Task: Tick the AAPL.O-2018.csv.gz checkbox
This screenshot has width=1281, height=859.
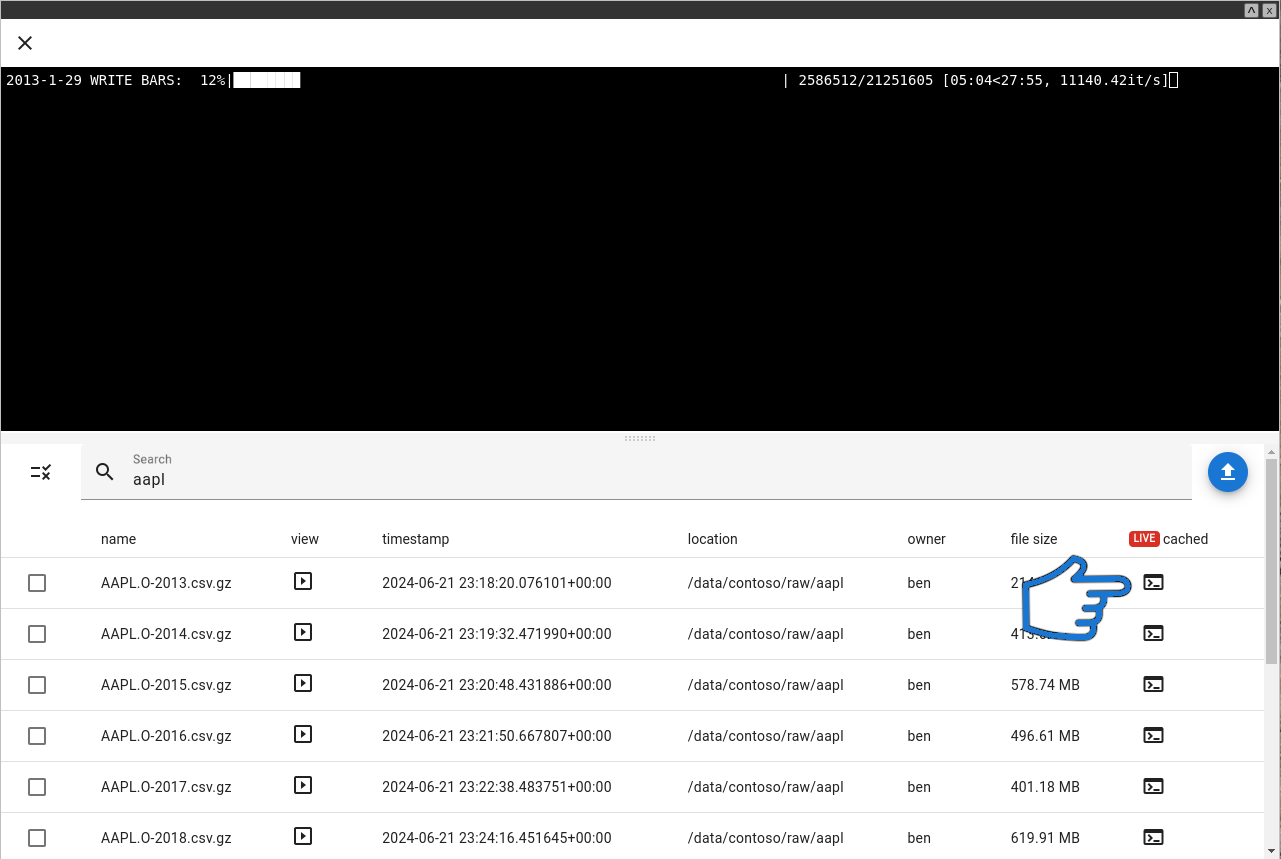Action: pos(37,838)
